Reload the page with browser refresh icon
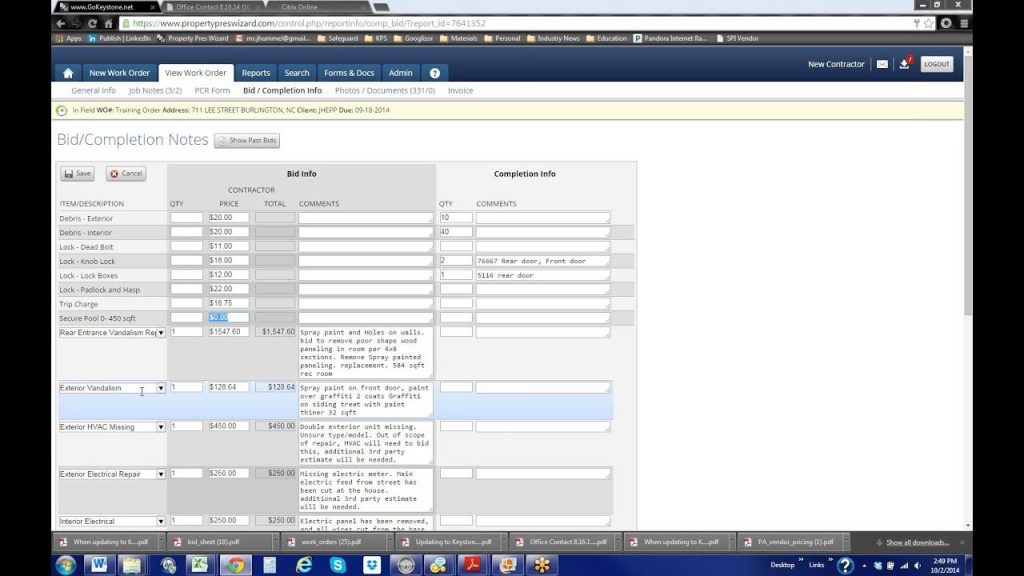 (x=93, y=23)
